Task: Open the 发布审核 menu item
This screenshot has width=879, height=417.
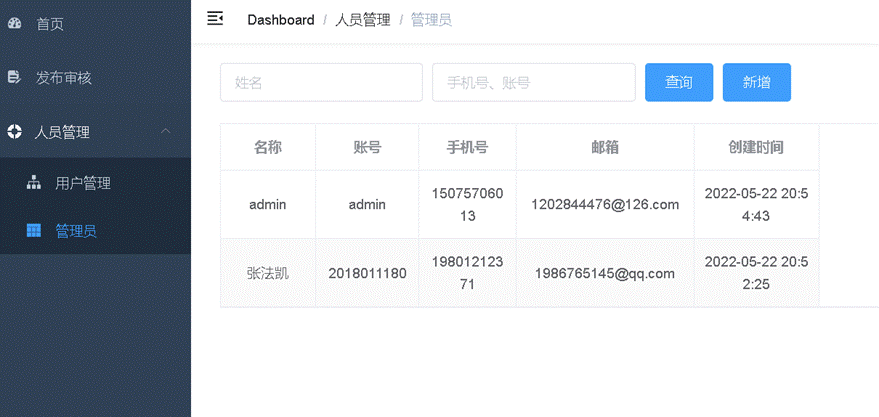Action: click(x=95, y=78)
